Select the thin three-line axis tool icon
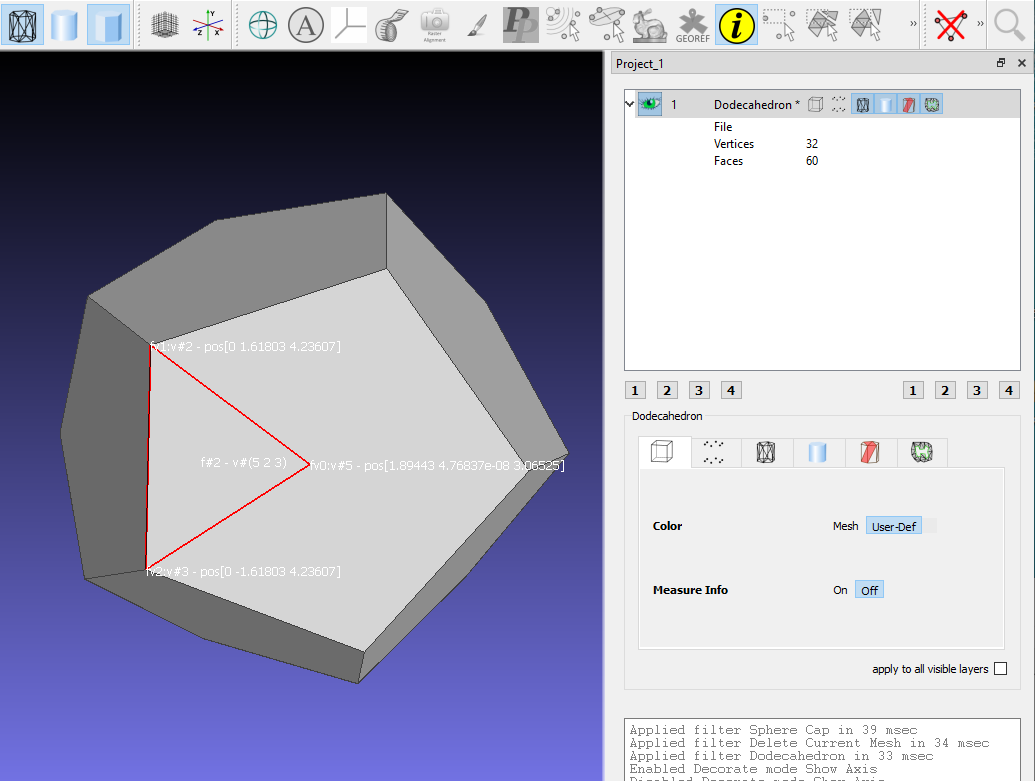1035x781 pixels. coord(349,25)
